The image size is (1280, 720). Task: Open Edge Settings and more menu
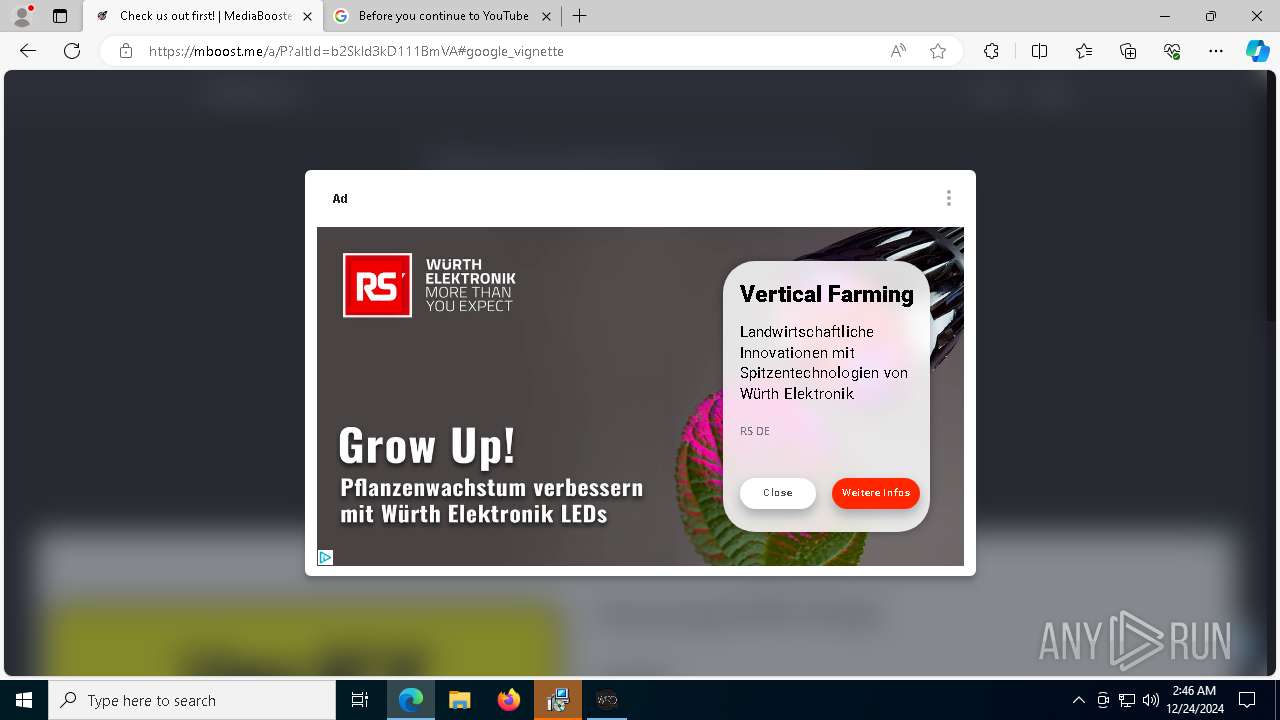pos(1216,51)
